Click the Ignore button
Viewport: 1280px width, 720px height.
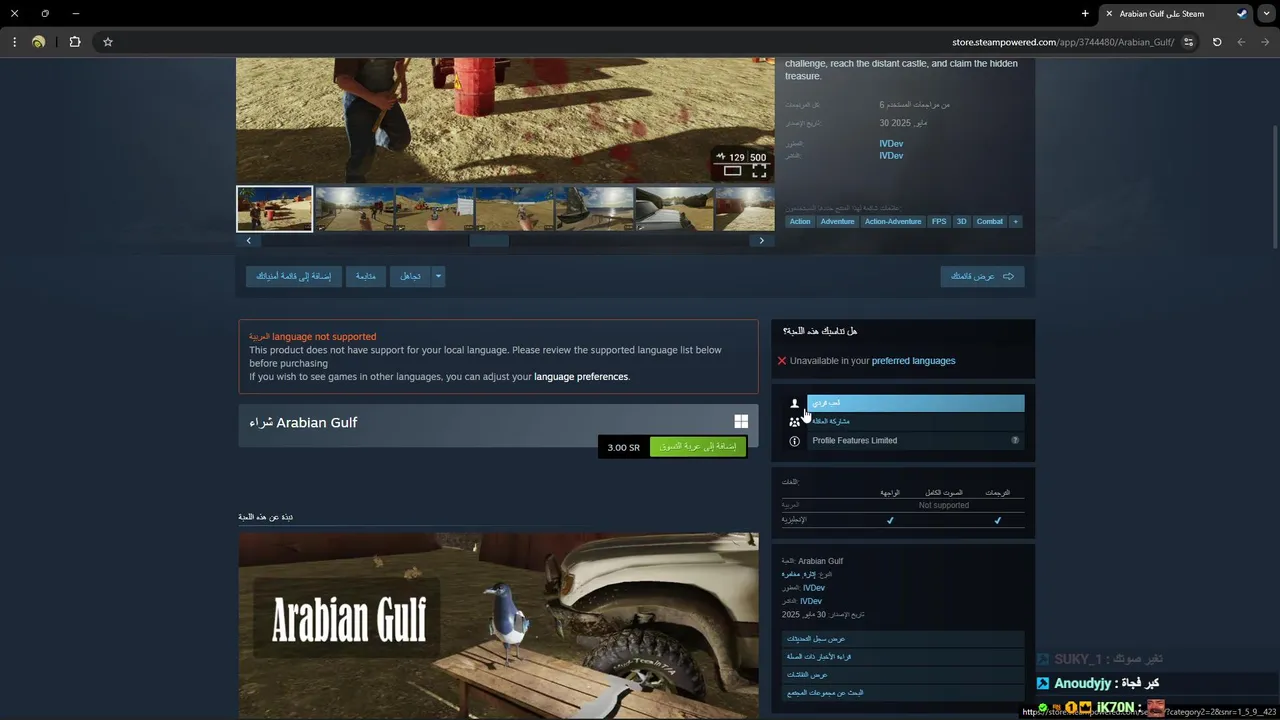pos(411,276)
